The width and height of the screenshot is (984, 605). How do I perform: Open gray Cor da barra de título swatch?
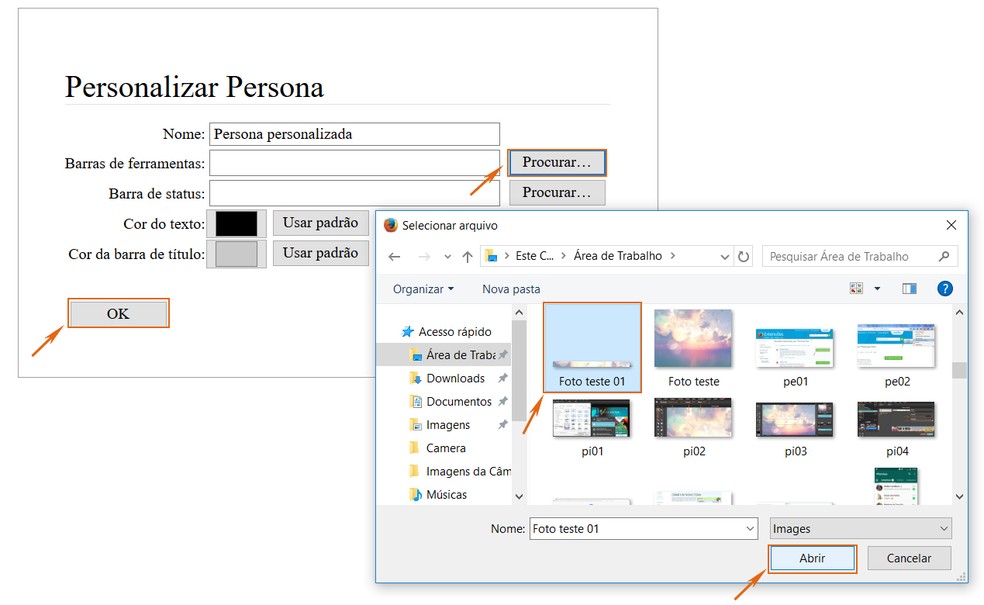click(x=237, y=254)
